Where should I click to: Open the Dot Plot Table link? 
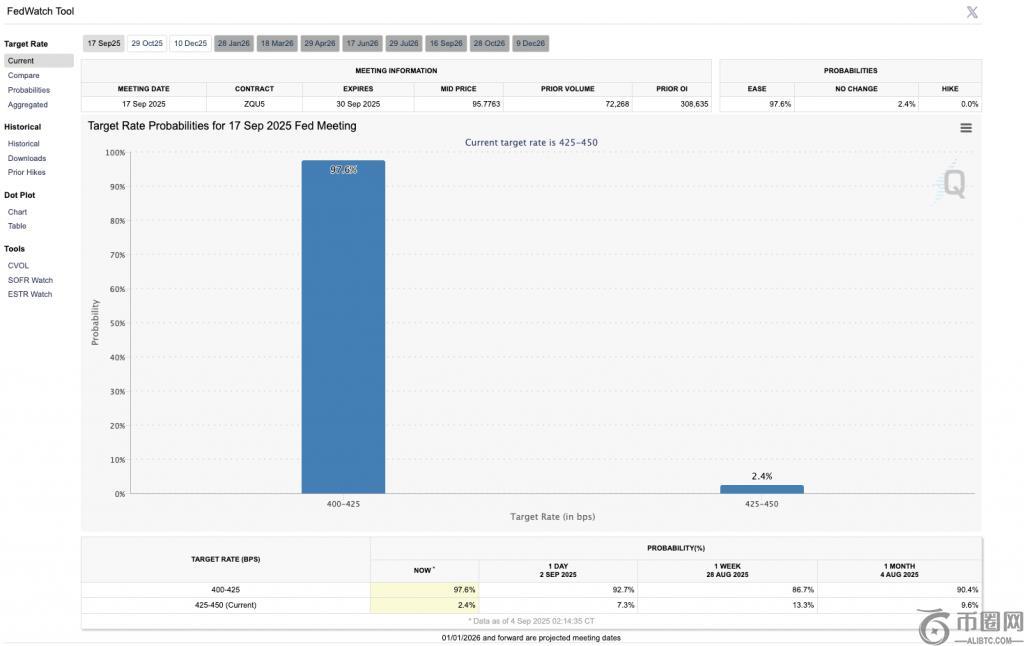click(x=18, y=226)
